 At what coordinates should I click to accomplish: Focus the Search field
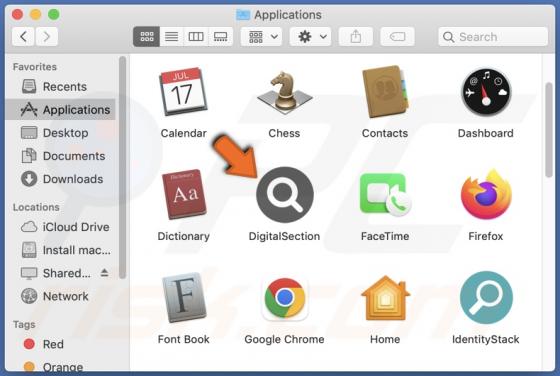click(493, 36)
